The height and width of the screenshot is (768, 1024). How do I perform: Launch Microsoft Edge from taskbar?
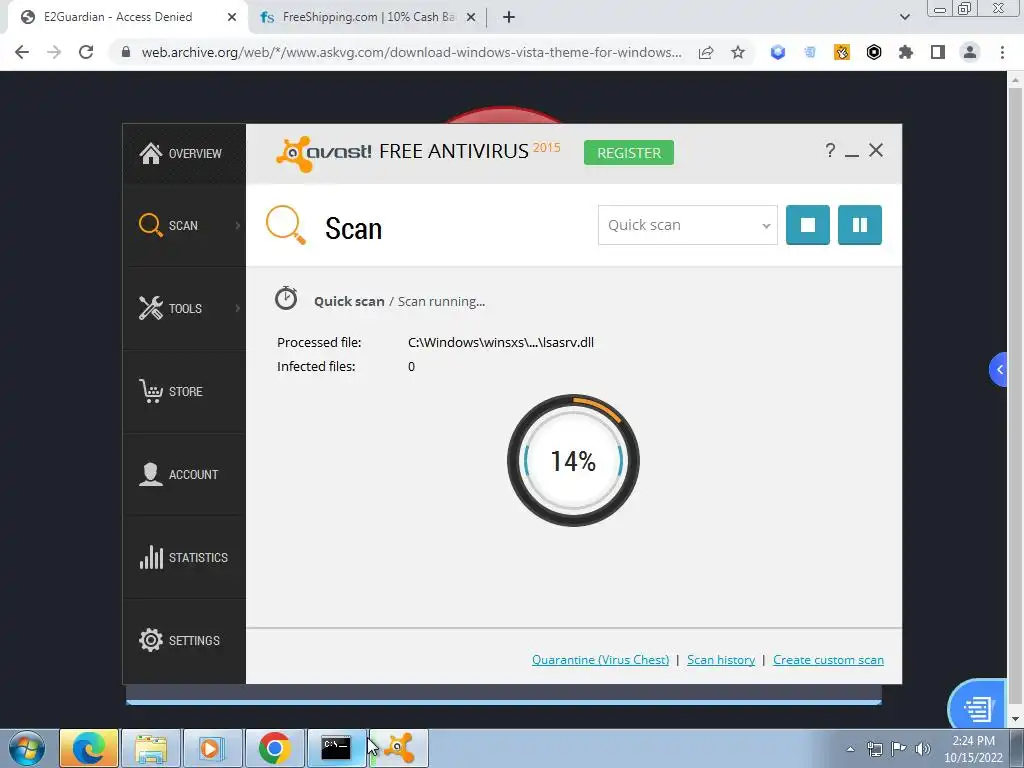pos(89,748)
